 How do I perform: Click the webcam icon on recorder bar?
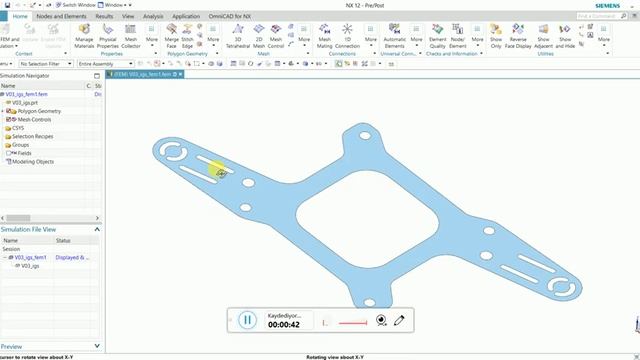tap(381, 320)
